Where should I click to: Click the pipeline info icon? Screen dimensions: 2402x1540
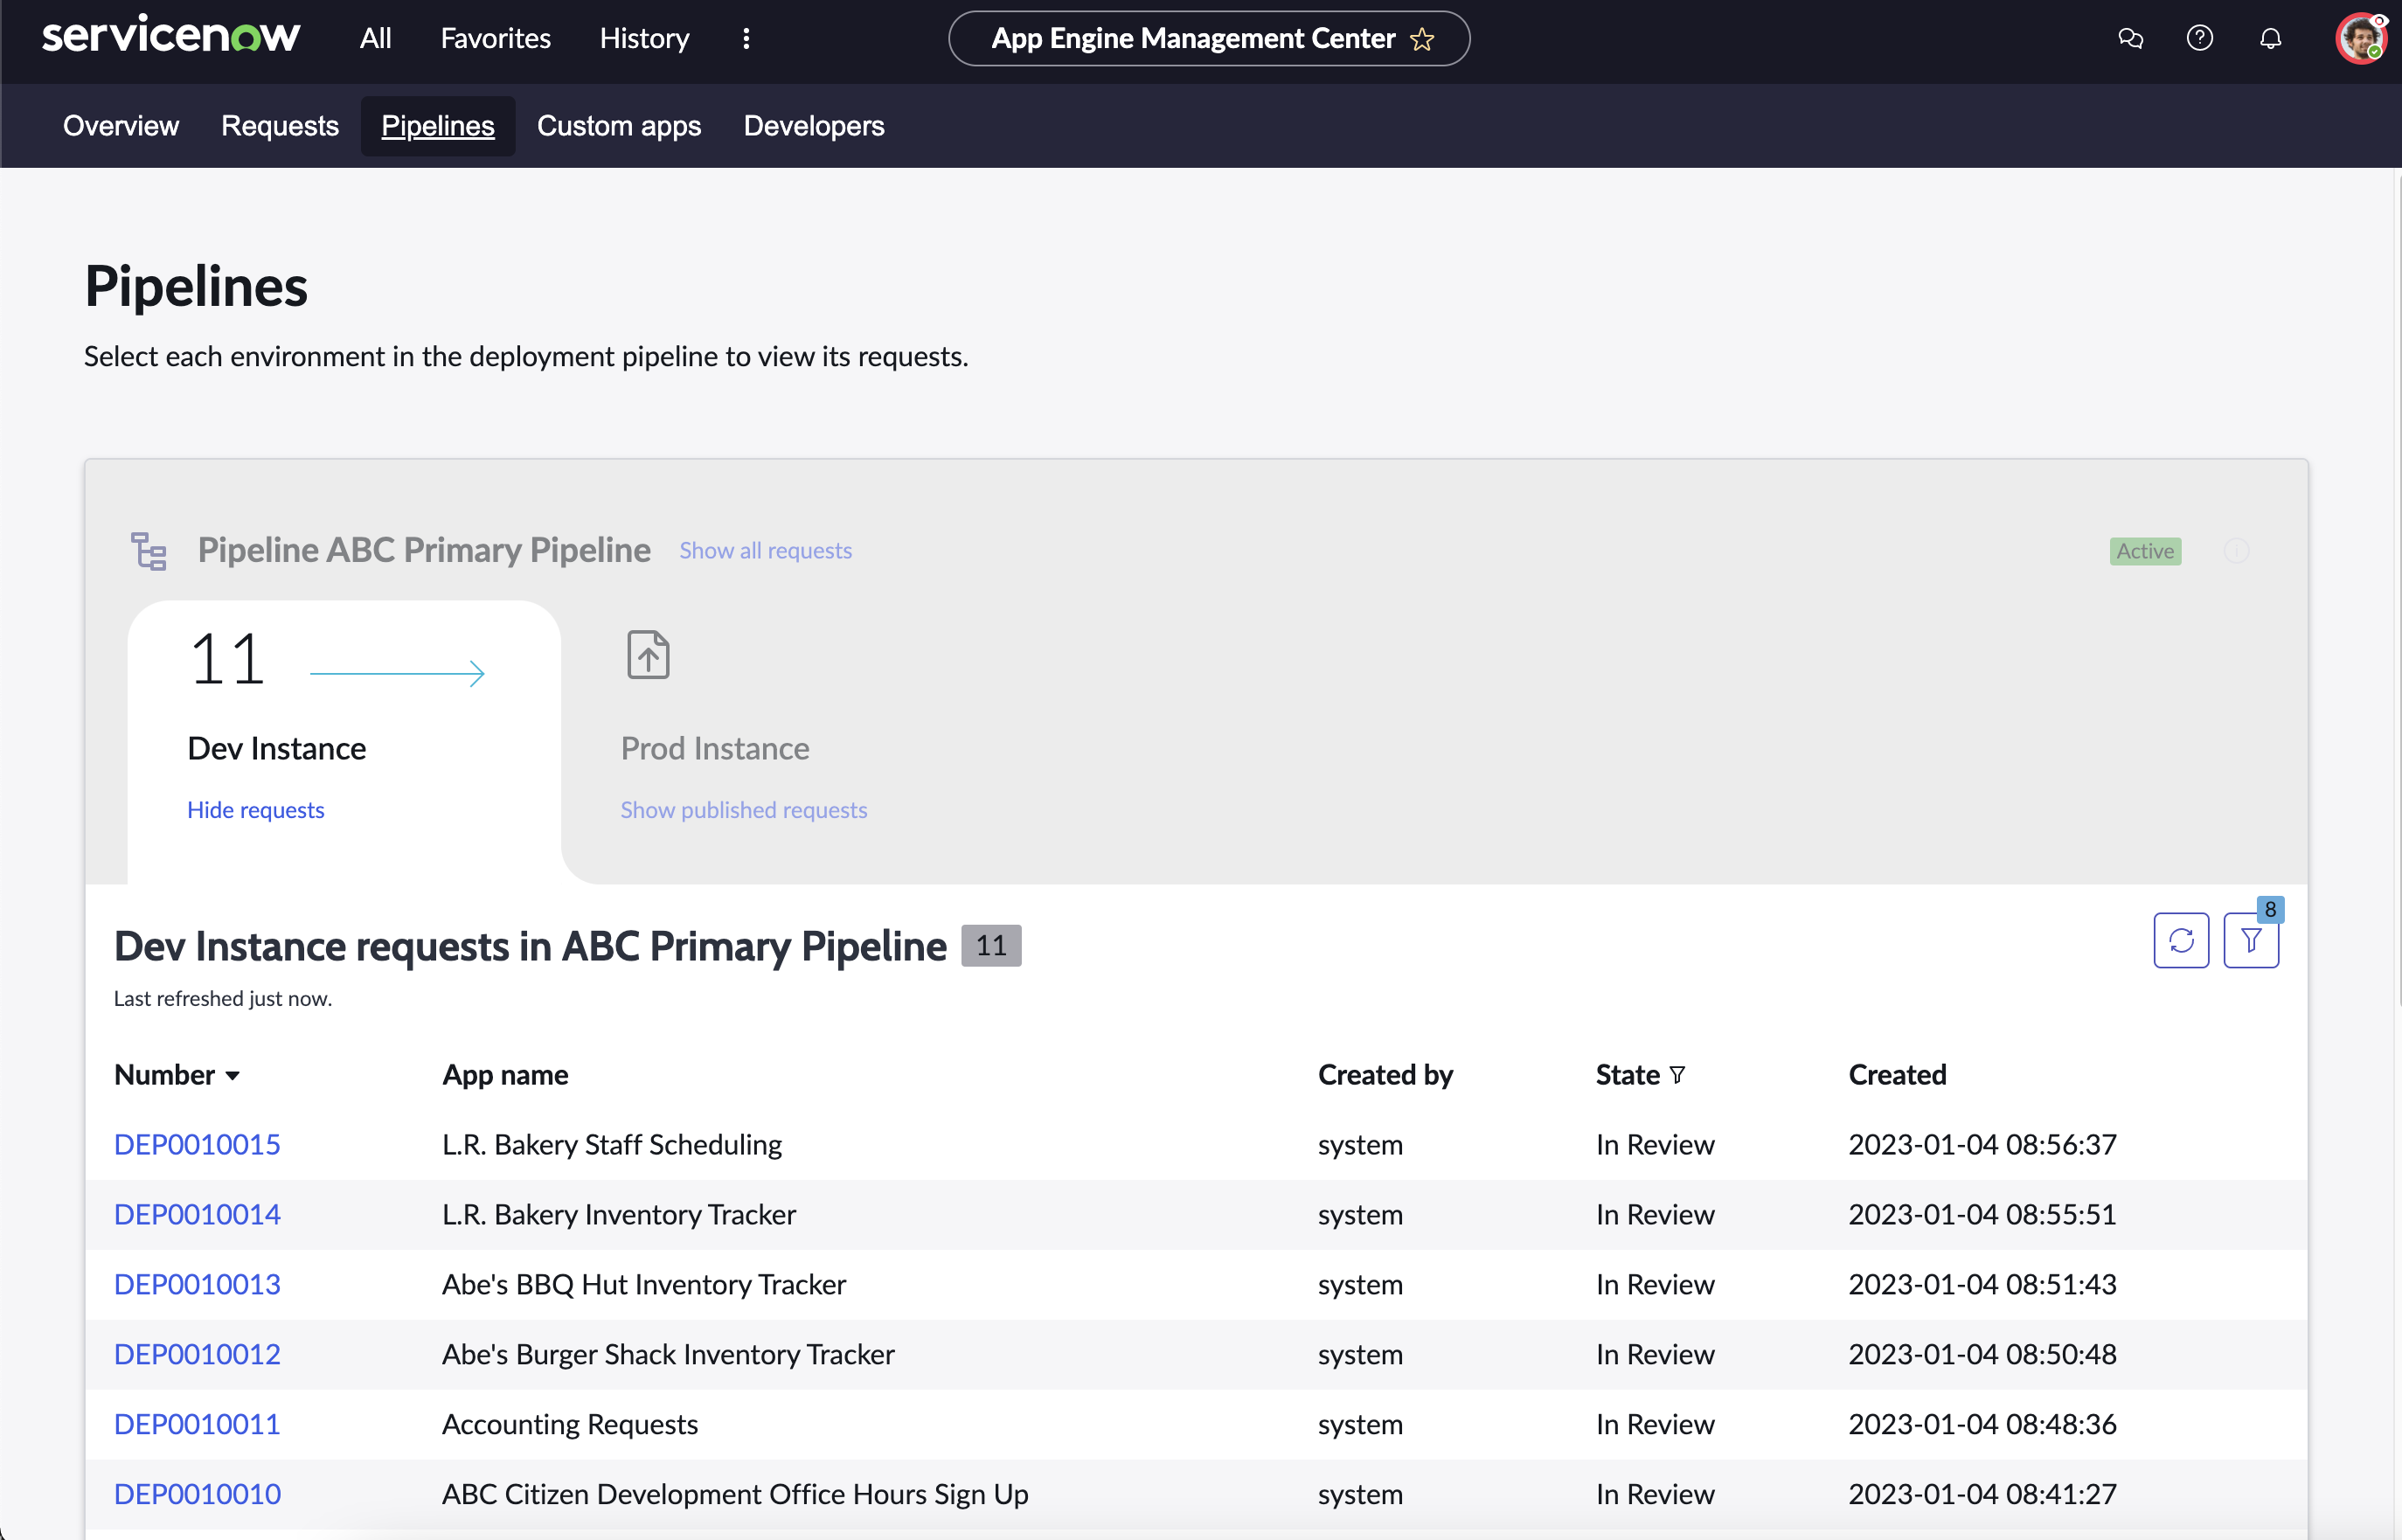2237,551
